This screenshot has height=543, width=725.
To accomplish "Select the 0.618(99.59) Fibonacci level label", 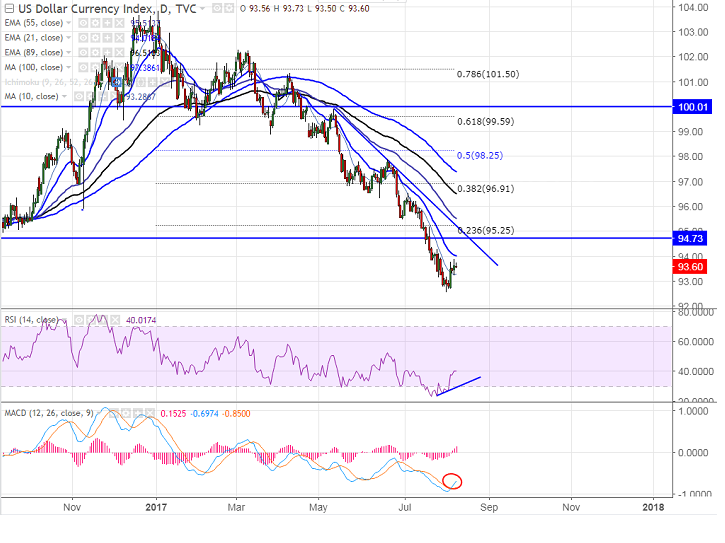I will (x=485, y=122).
